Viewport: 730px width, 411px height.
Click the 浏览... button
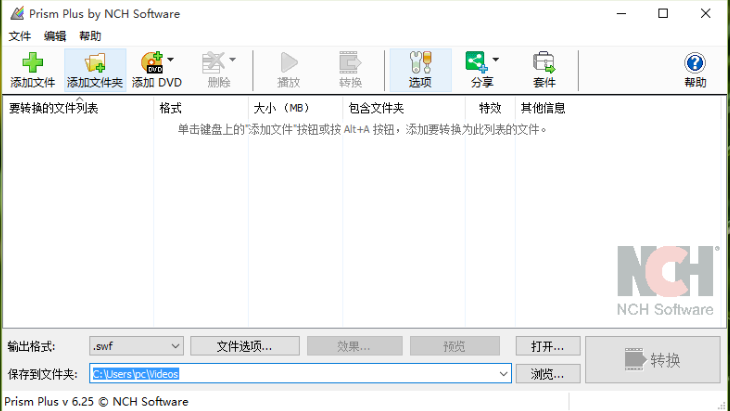tap(548, 374)
